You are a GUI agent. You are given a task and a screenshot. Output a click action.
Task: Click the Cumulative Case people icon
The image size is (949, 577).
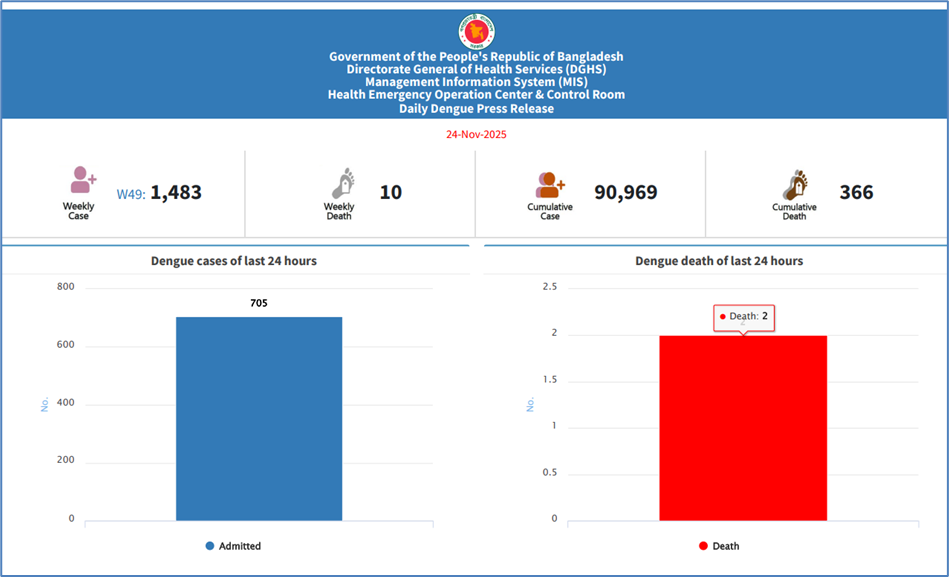coord(550,185)
